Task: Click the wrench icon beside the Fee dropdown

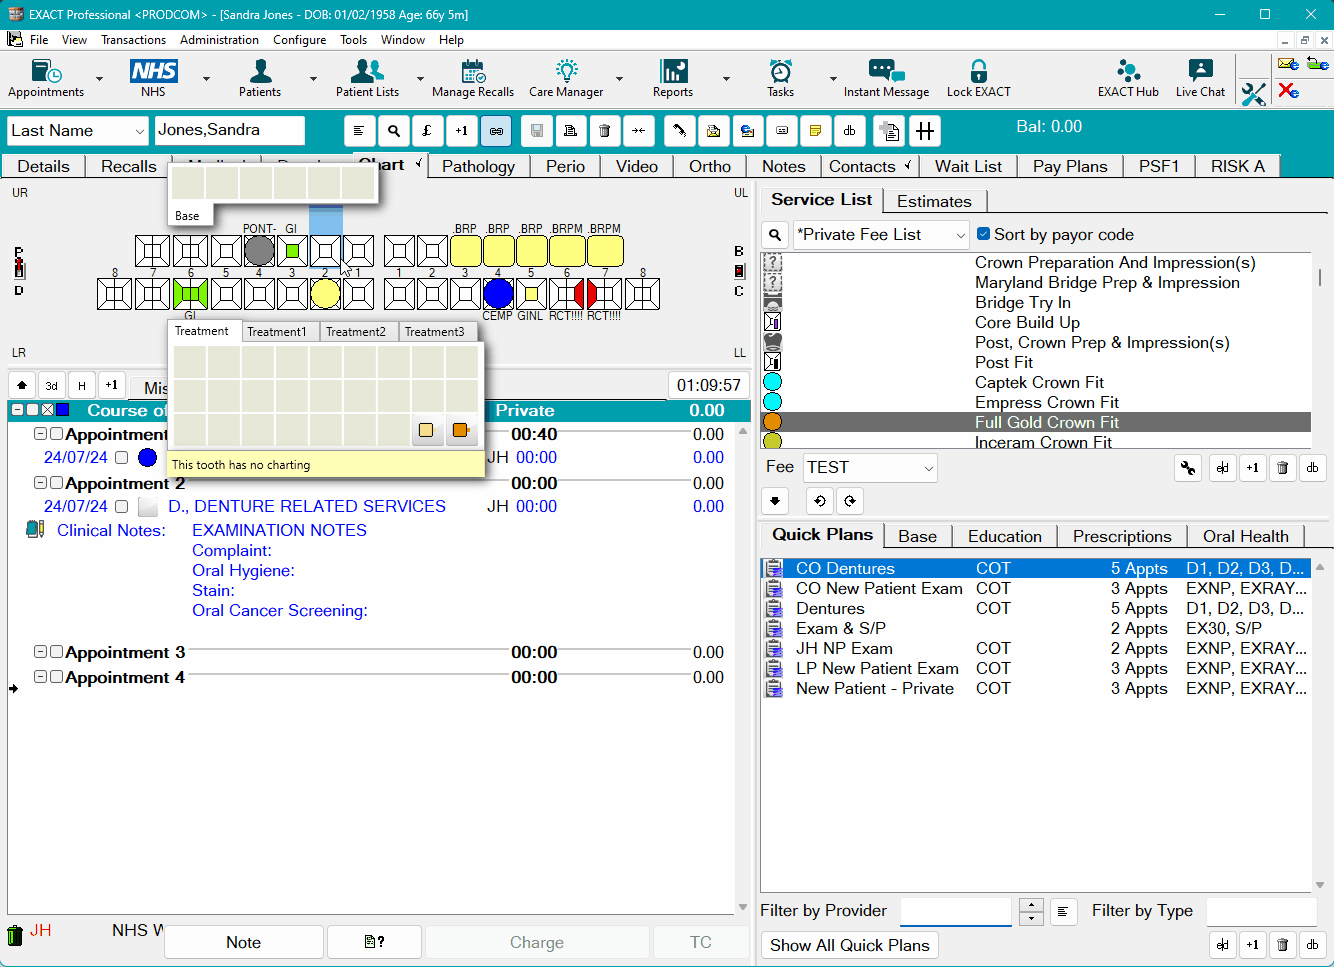Action: pos(1188,467)
